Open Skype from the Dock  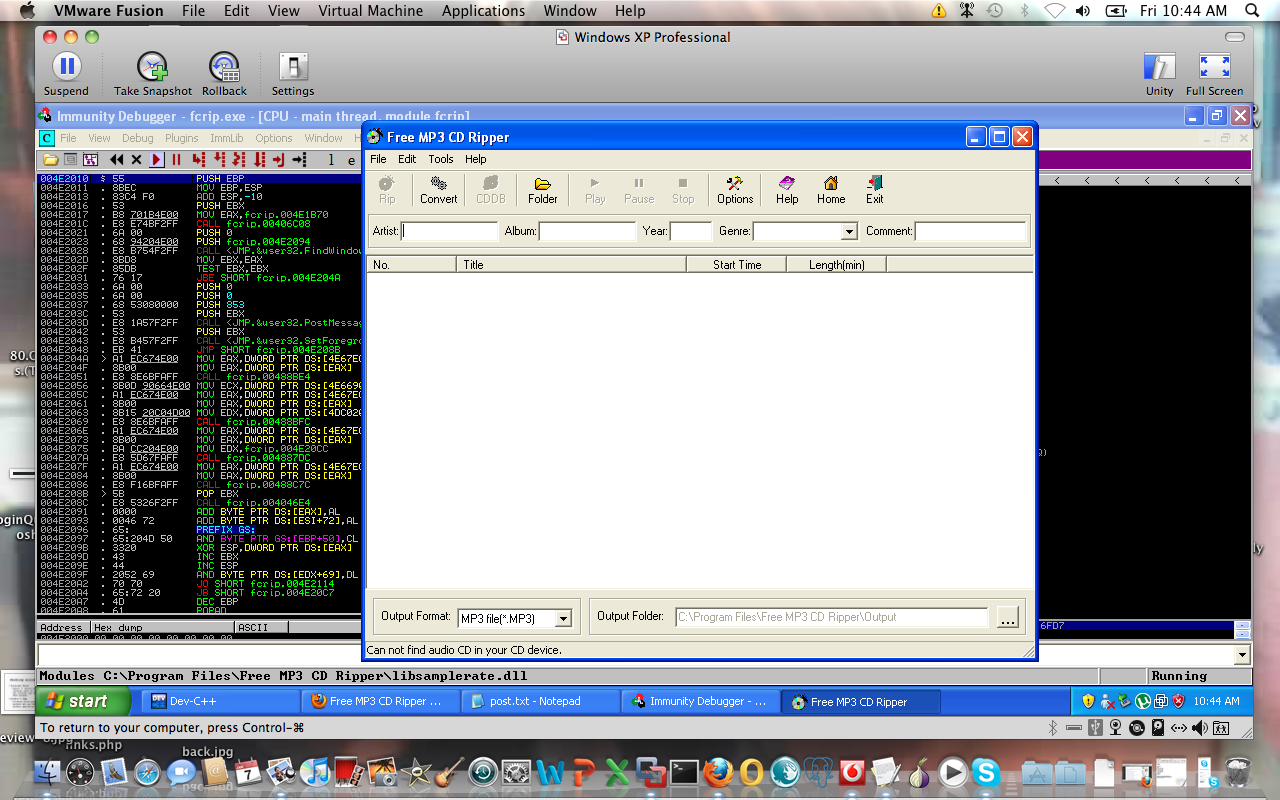point(986,772)
